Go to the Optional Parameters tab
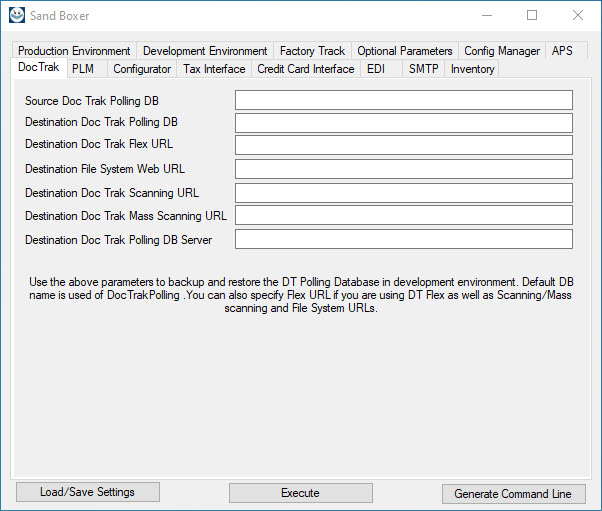The image size is (602, 511). (x=405, y=51)
